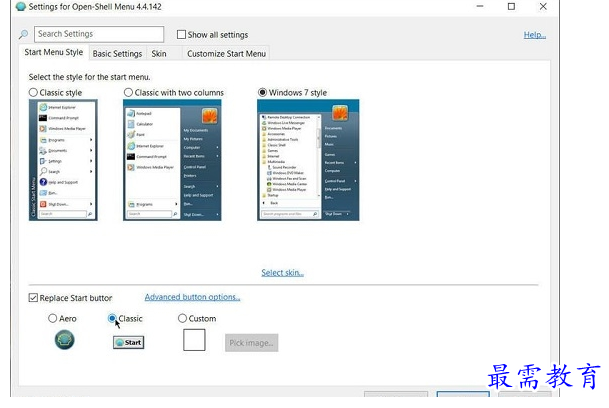This screenshot has height=408, width=609.
Task: Switch to Start Menu Style tab
Action: (x=54, y=52)
